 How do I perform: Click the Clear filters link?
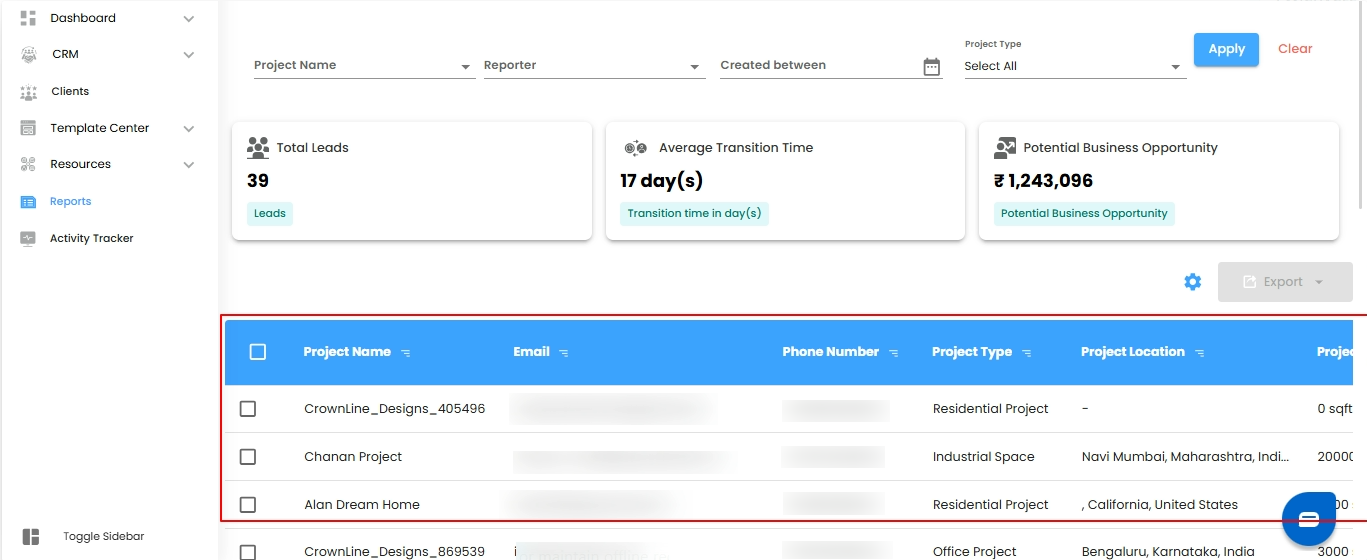pos(1295,49)
